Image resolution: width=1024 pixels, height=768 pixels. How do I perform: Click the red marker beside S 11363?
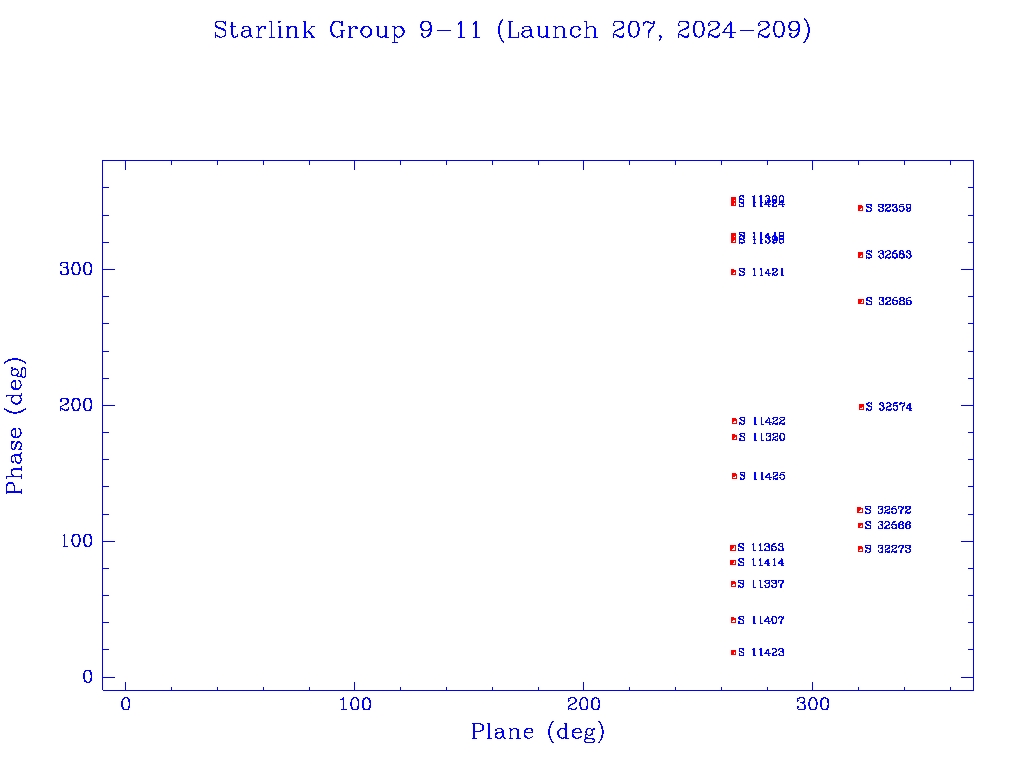point(733,548)
